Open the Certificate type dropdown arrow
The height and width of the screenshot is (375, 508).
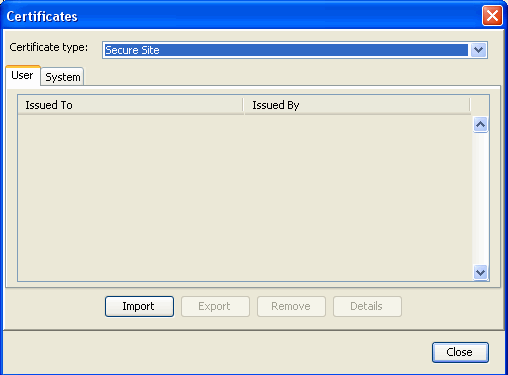pyautogui.click(x=478, y=50)
